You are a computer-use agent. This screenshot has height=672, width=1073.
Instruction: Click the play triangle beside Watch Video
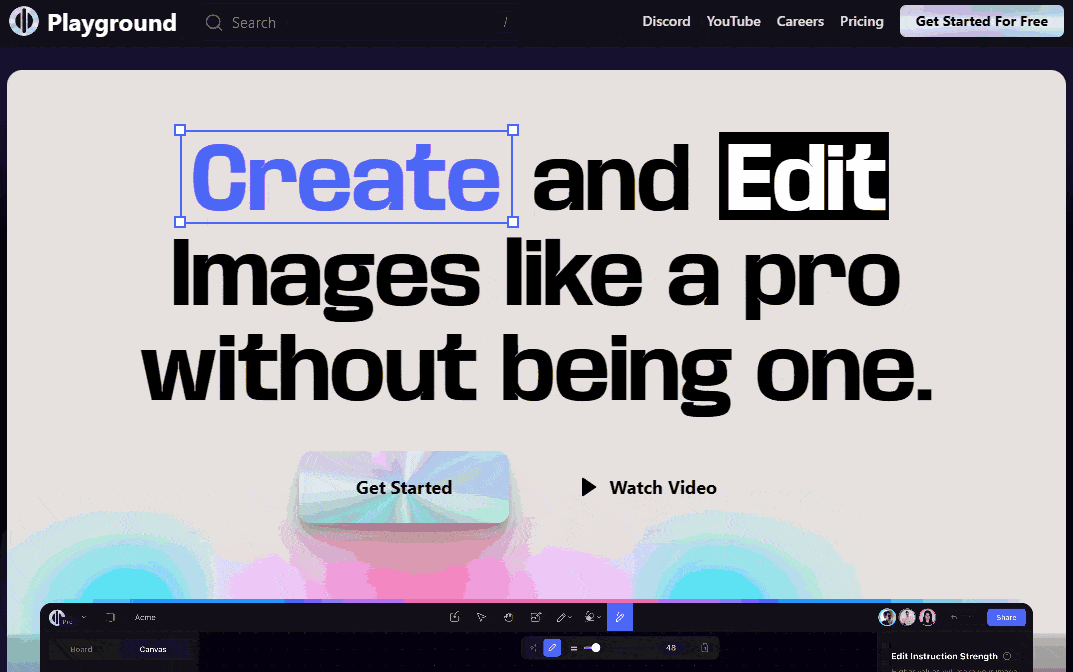(589, 487)
